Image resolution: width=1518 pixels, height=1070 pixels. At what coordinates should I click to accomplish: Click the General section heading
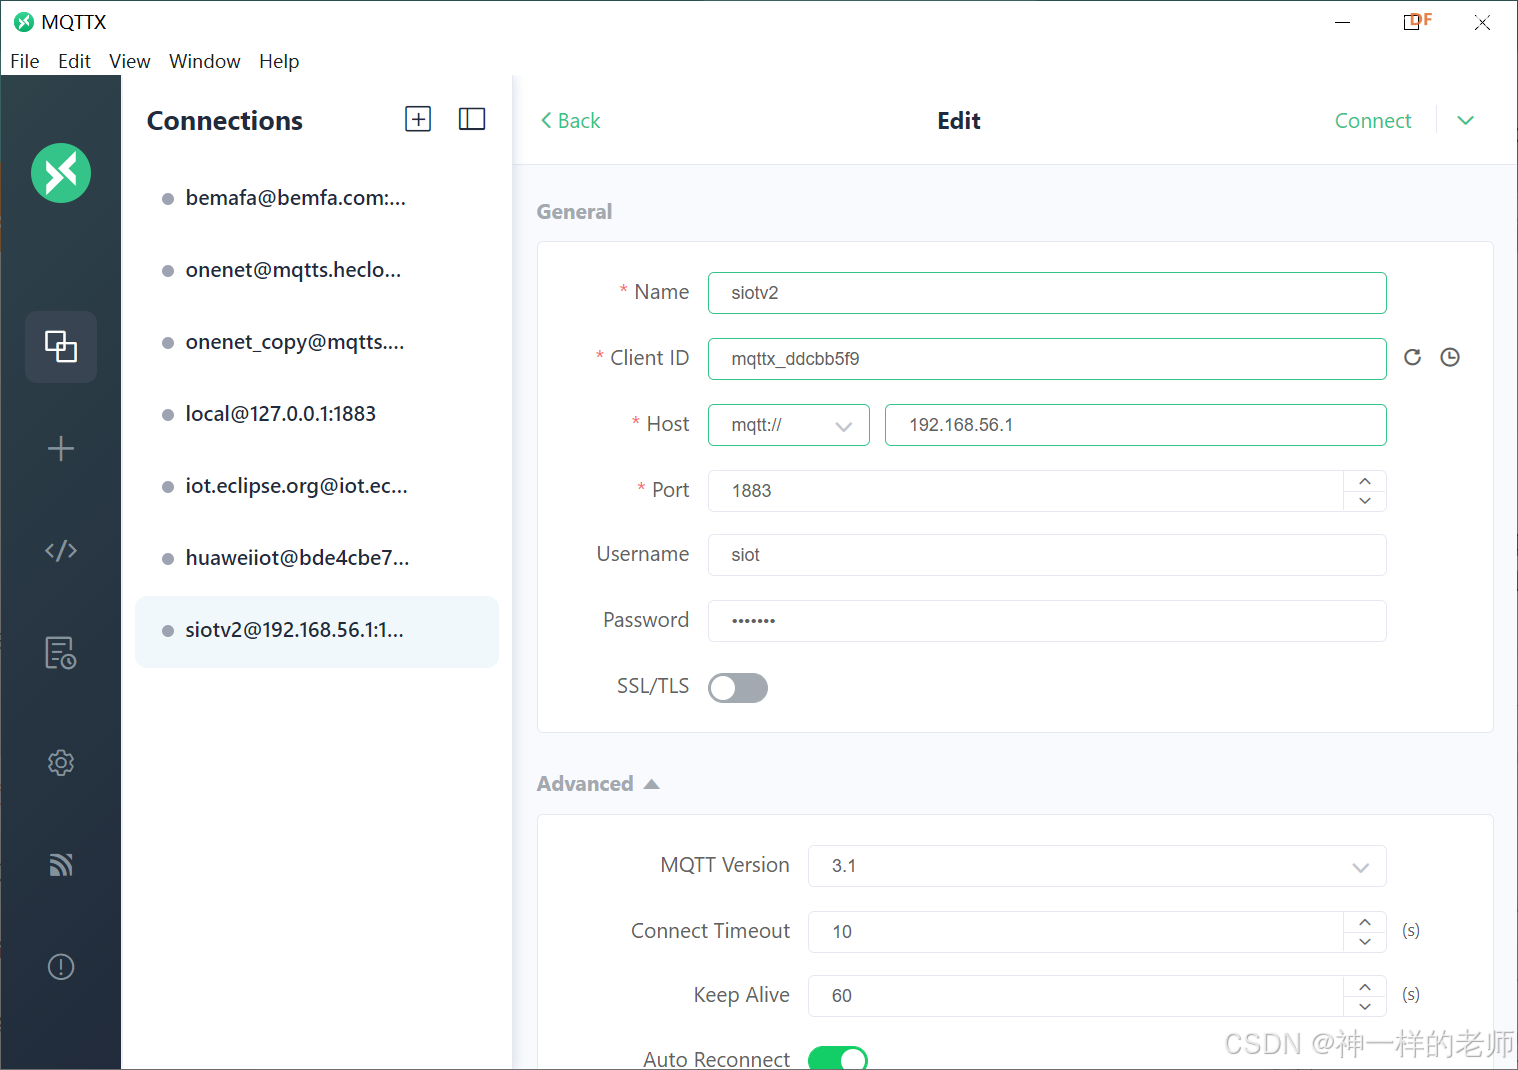(x=574, y=212)
